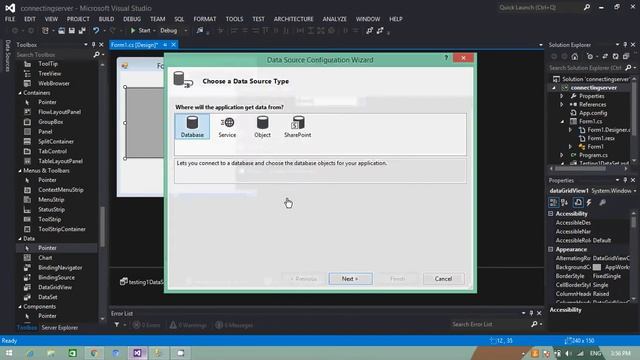The width and height of the screenshot is (640, 360).
Task: Click the Solution Explorer Home icon
Action: [575, 56]
